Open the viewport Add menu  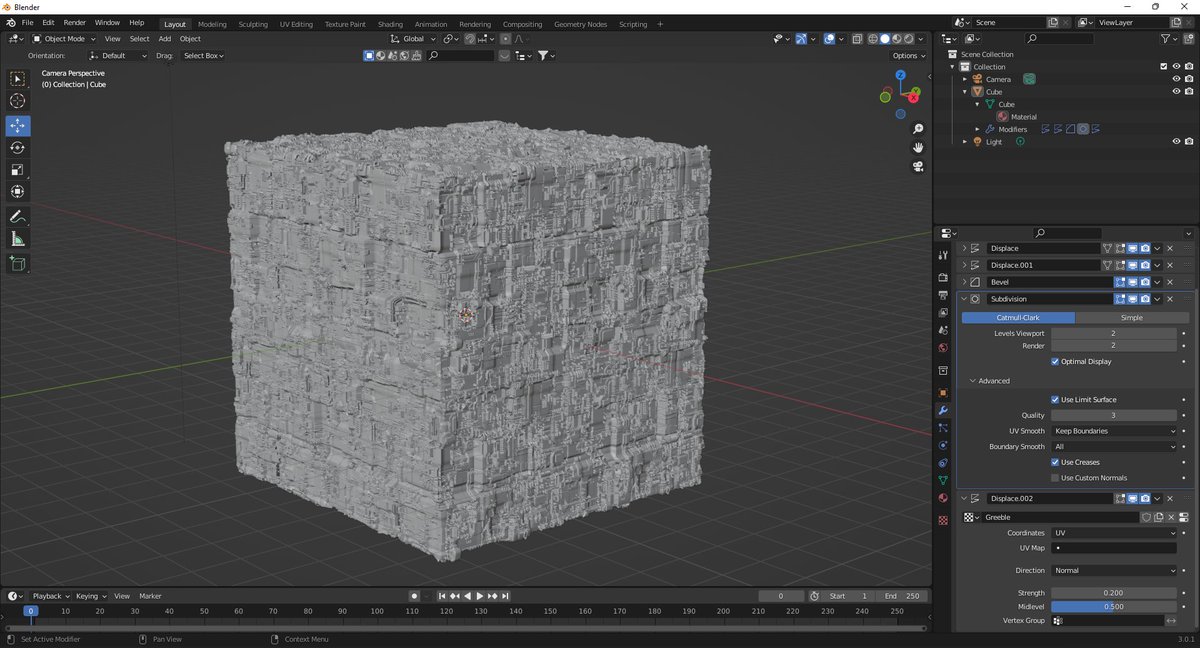point(164,39)
